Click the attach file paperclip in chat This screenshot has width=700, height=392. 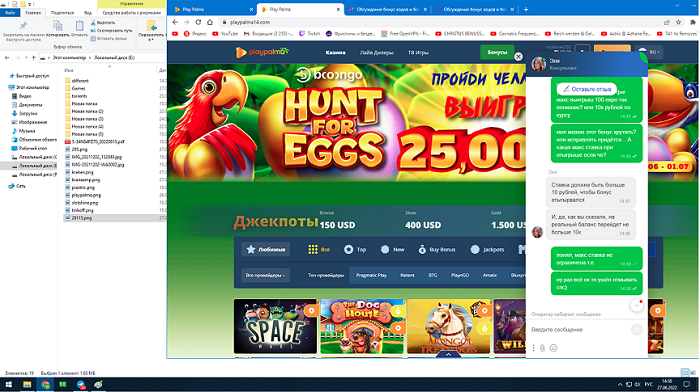542,348
